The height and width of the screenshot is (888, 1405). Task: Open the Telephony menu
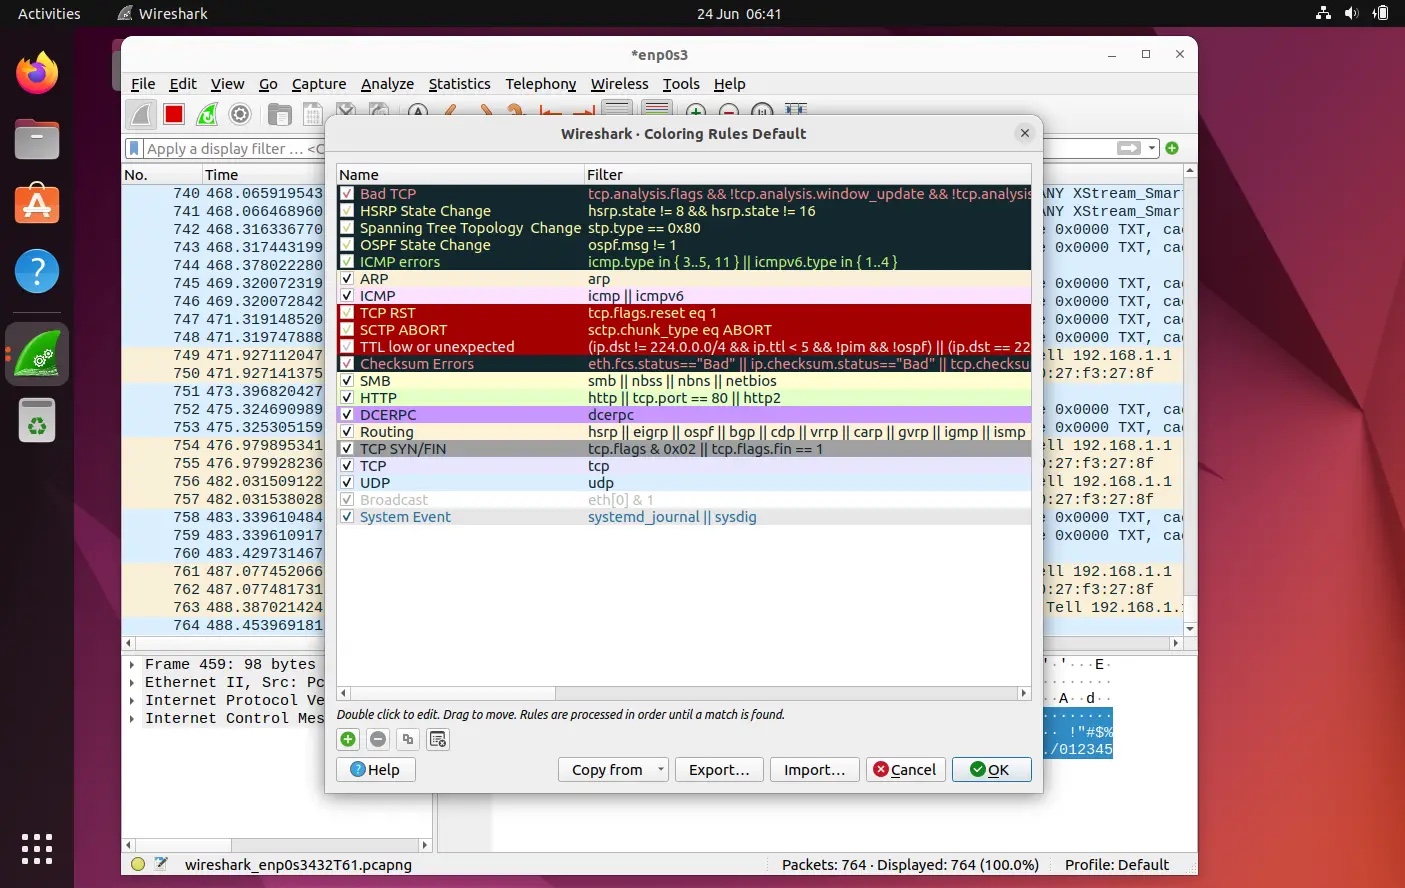540,84
